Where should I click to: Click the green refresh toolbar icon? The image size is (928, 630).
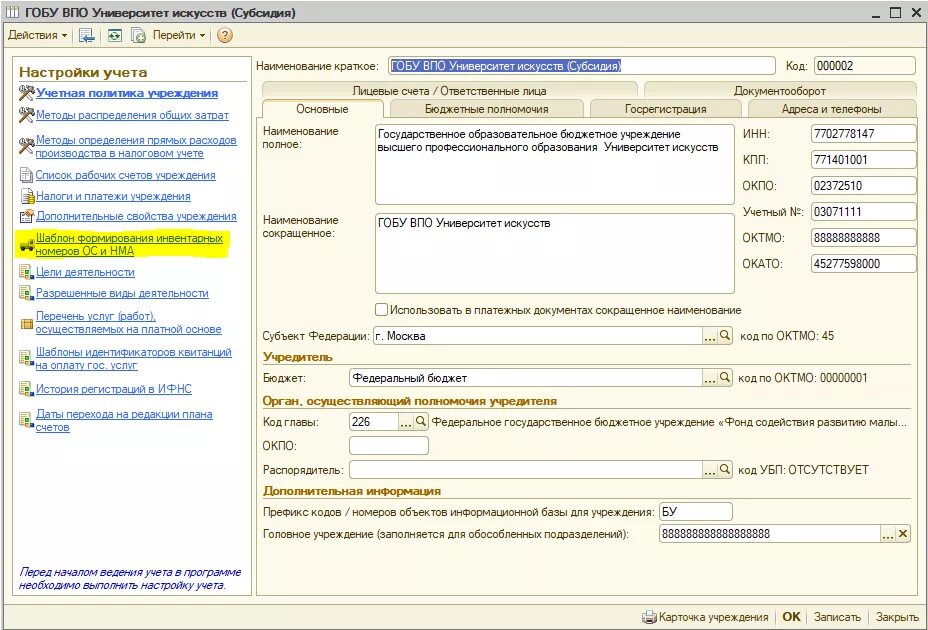coord(114,36)
